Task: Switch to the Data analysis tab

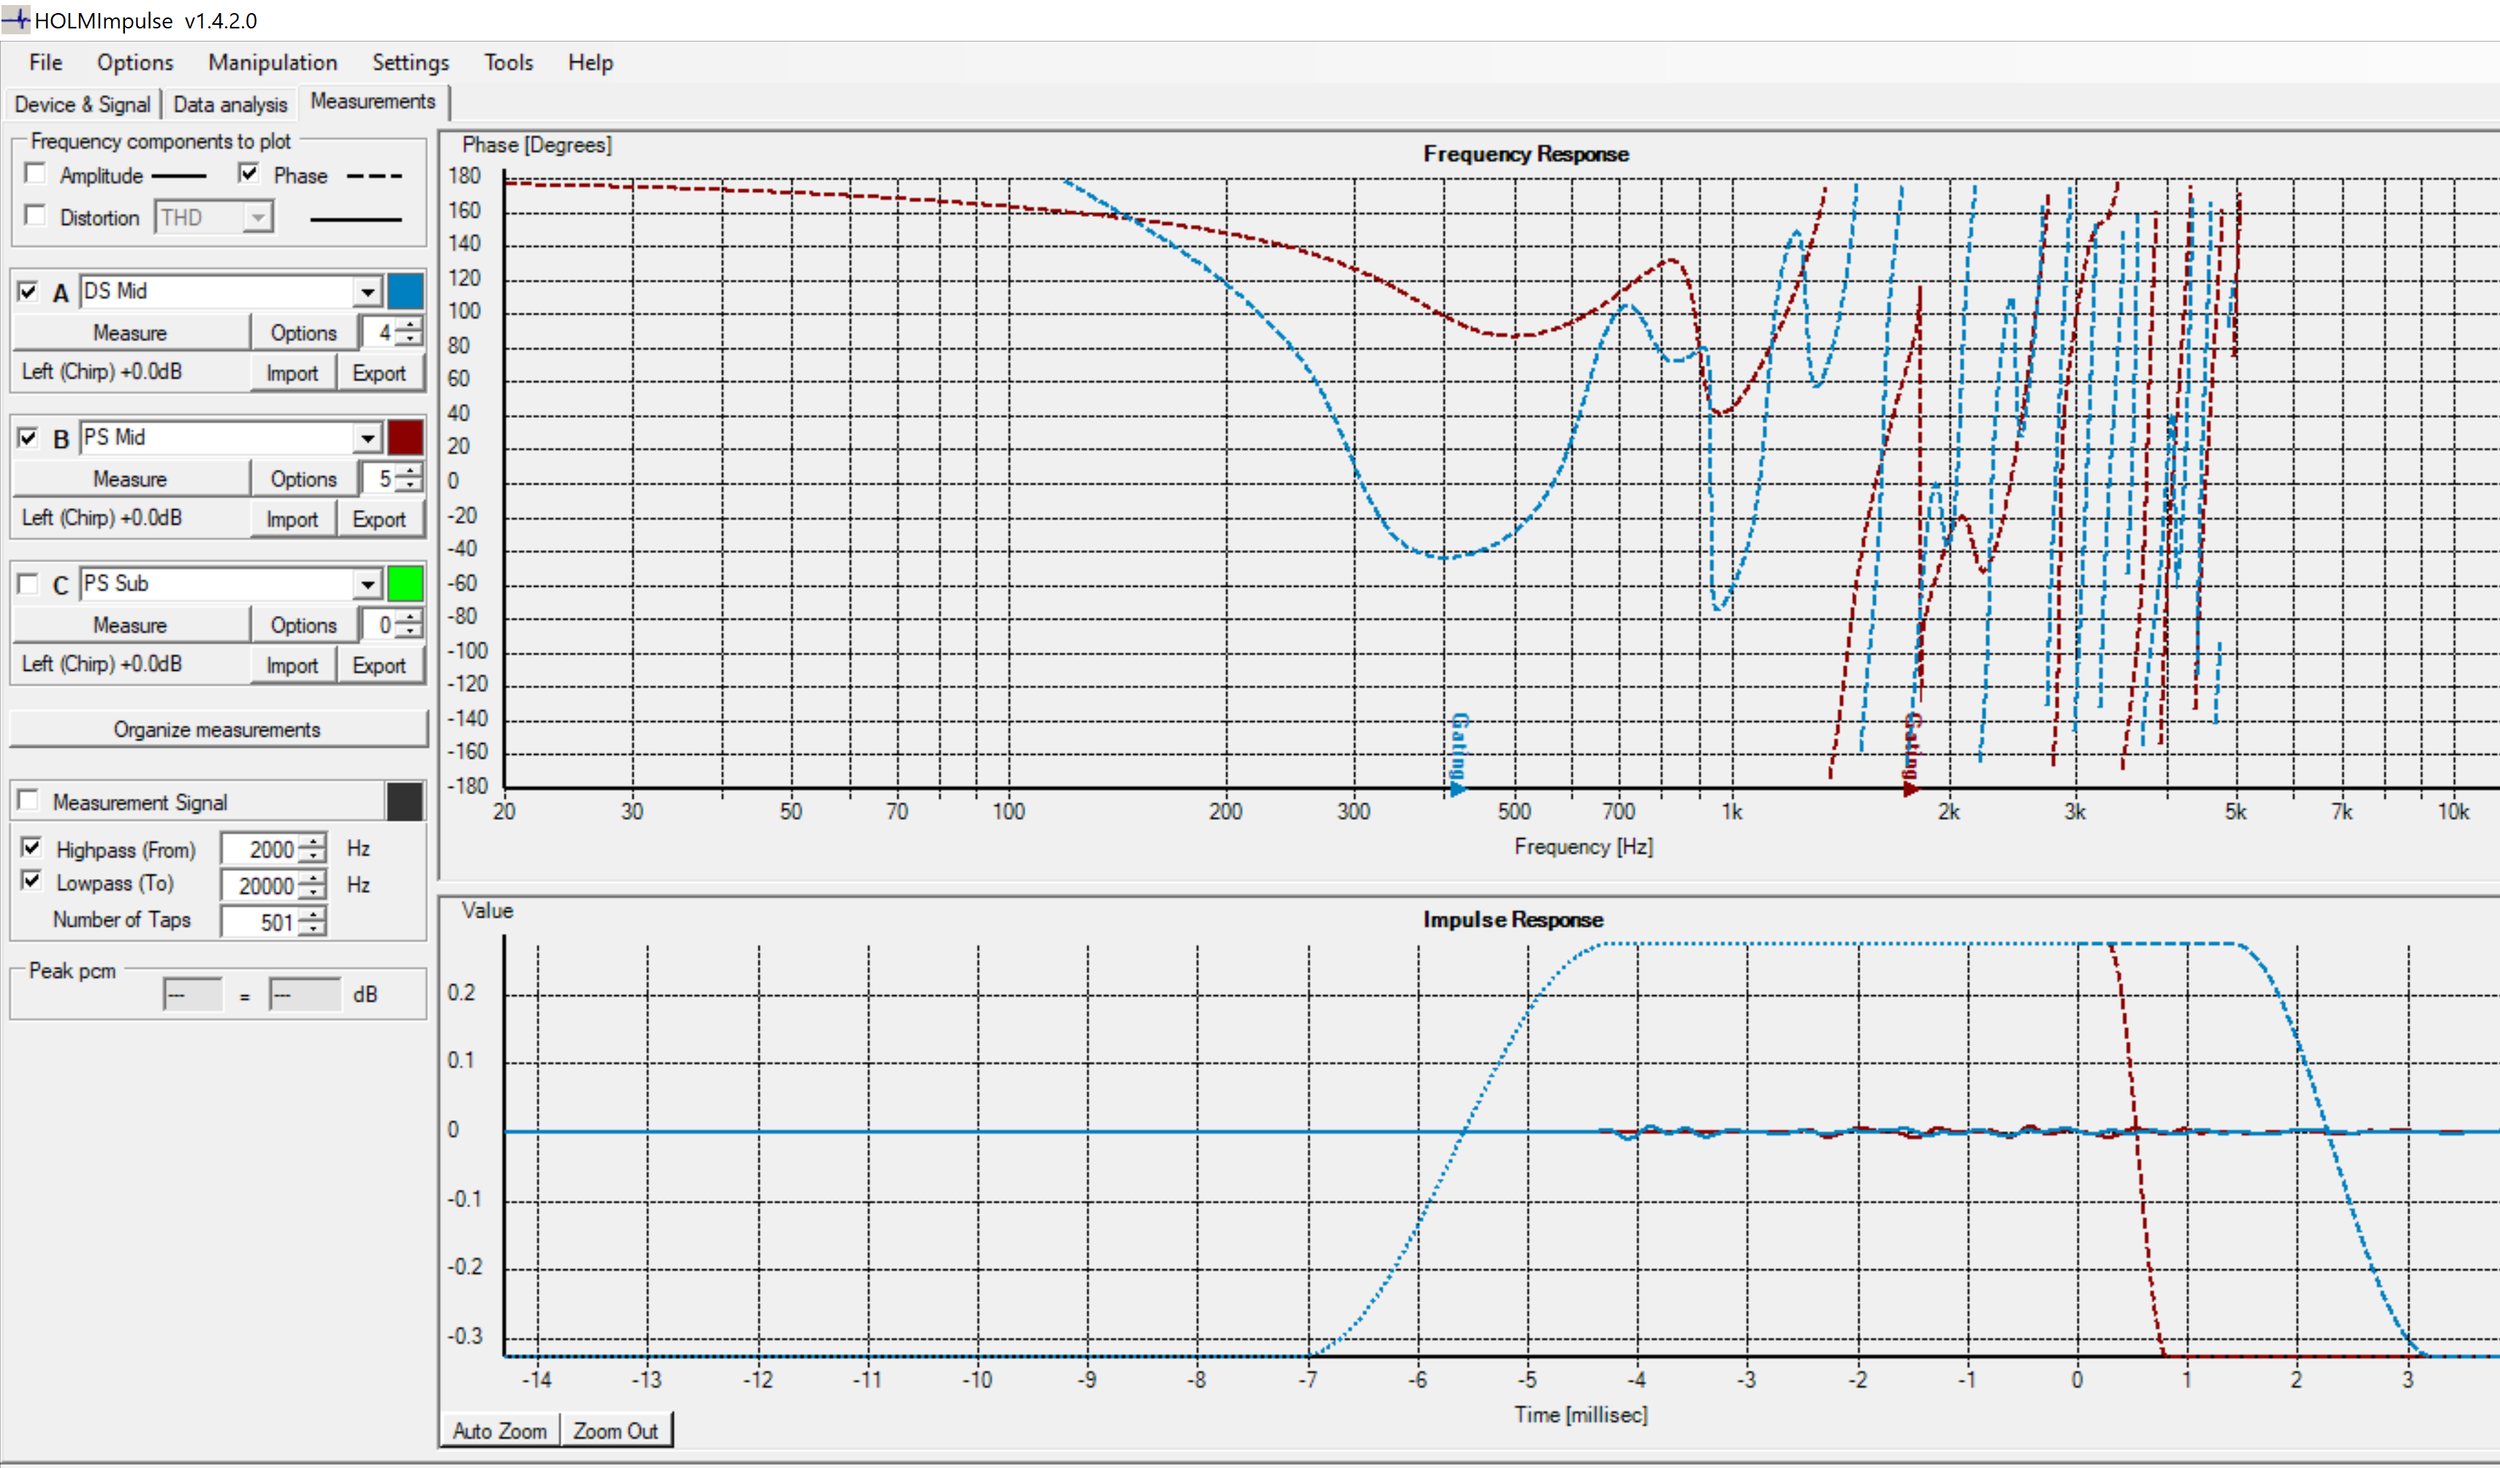Action: pyautogui.click(x=230, y=104)
